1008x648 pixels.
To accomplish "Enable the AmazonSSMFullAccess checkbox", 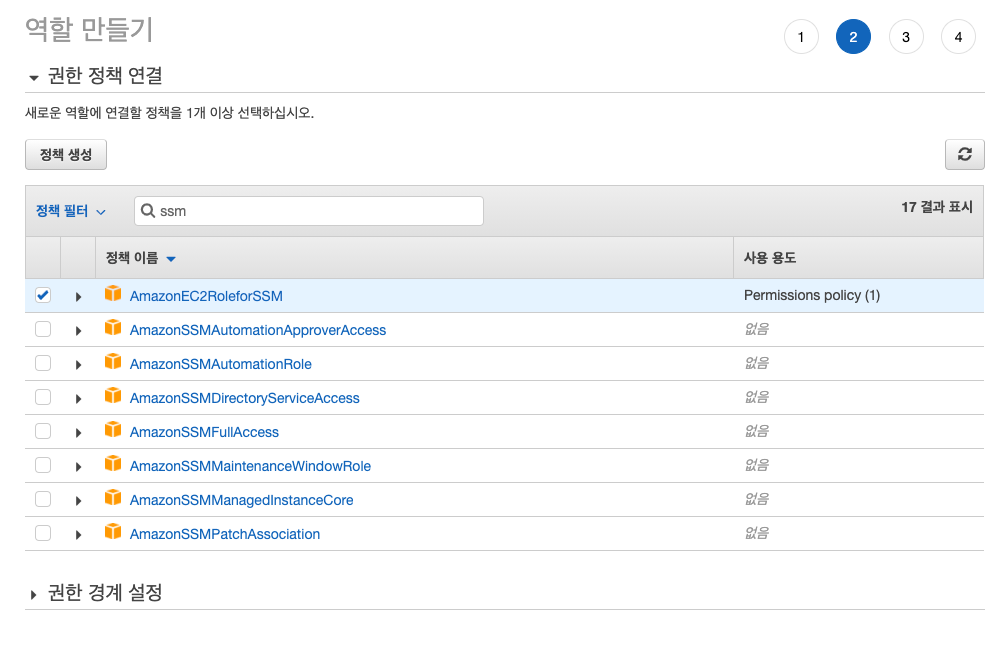I will (43, 431).
